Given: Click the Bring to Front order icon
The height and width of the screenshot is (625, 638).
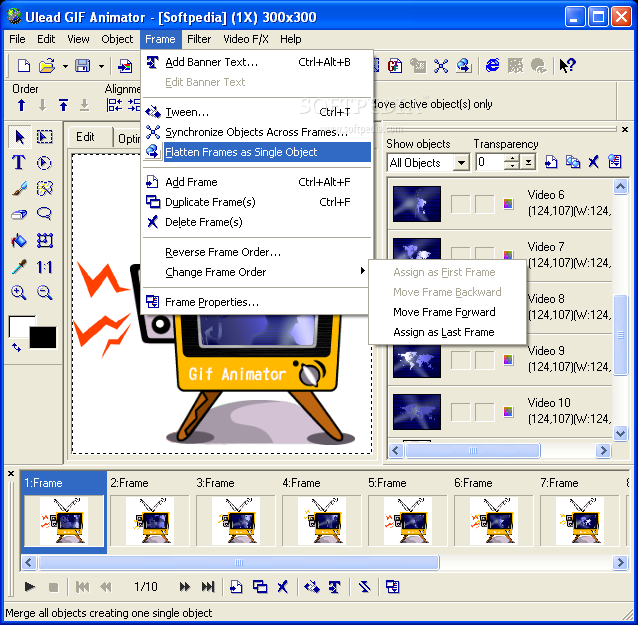Looking at the screenshot, I should [63, 105].
